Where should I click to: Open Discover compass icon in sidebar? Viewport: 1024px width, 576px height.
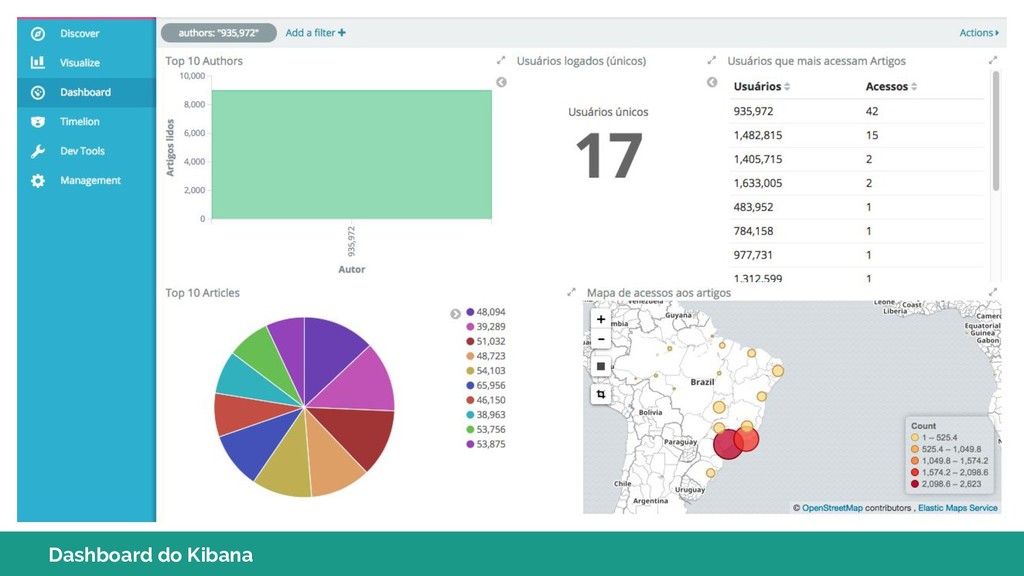(x=38, y=33)
